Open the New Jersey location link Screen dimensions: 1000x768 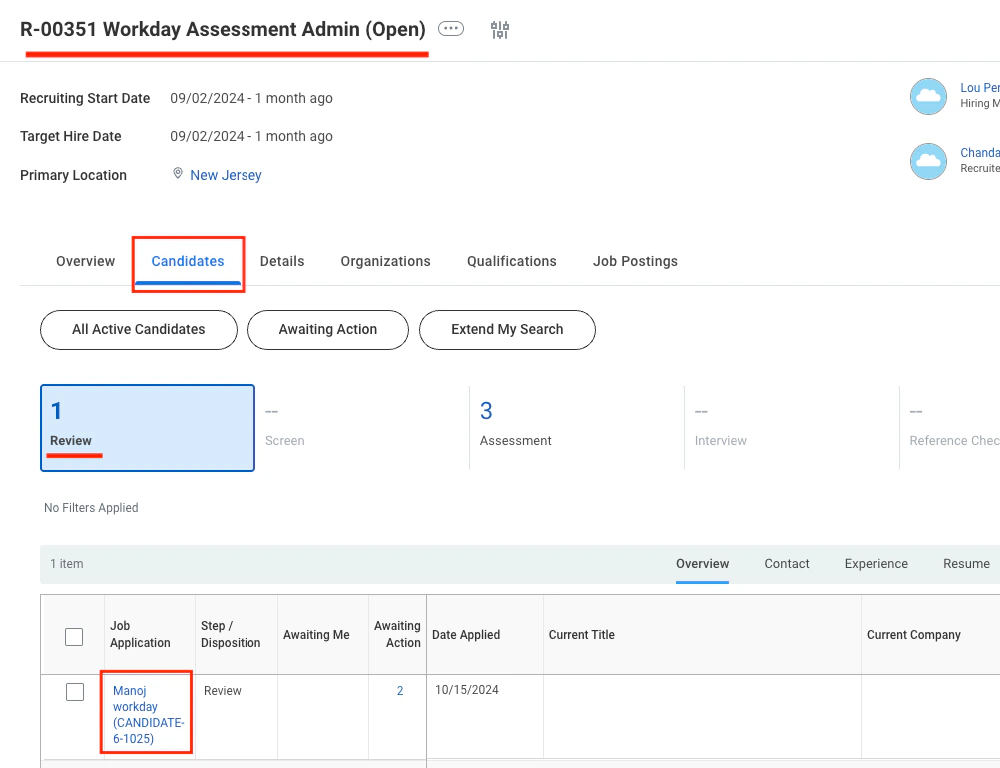pyautogui.click(x=226, y=175)
